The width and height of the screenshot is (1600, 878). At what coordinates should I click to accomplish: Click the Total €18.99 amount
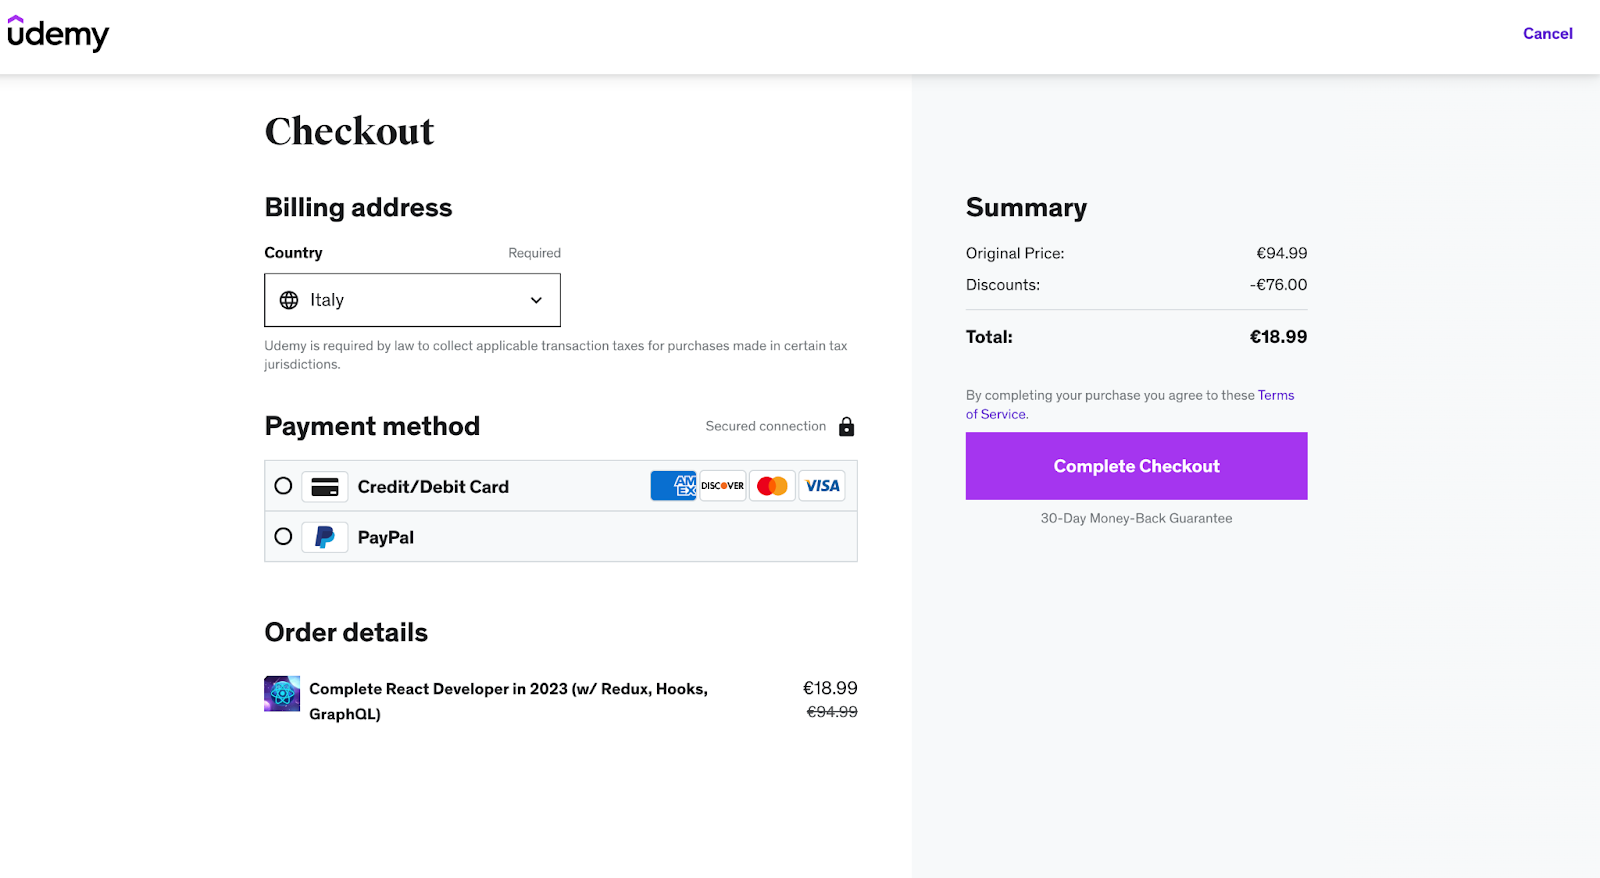[x=1278, y=337]
